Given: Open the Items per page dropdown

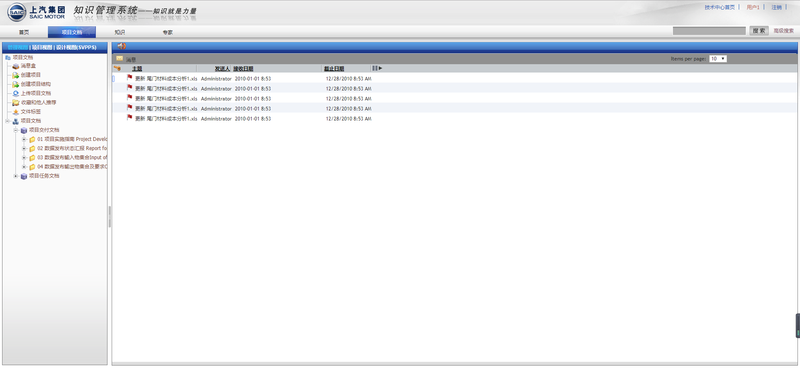Looking at the screenshot, I should (718, 59).
